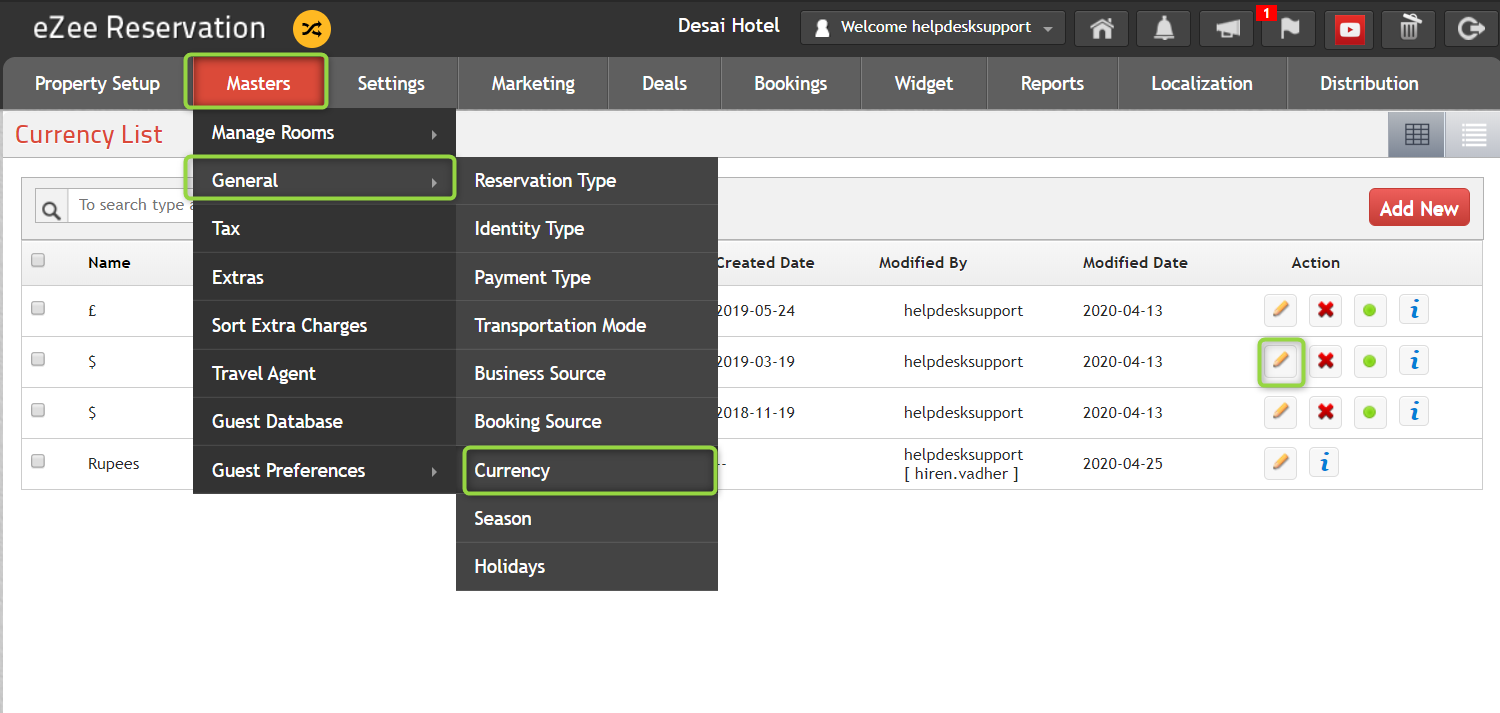Open the Masters menu tab
Viewport: 1500px width, 713px height.
pyautogui.click(x=257, y=83)
